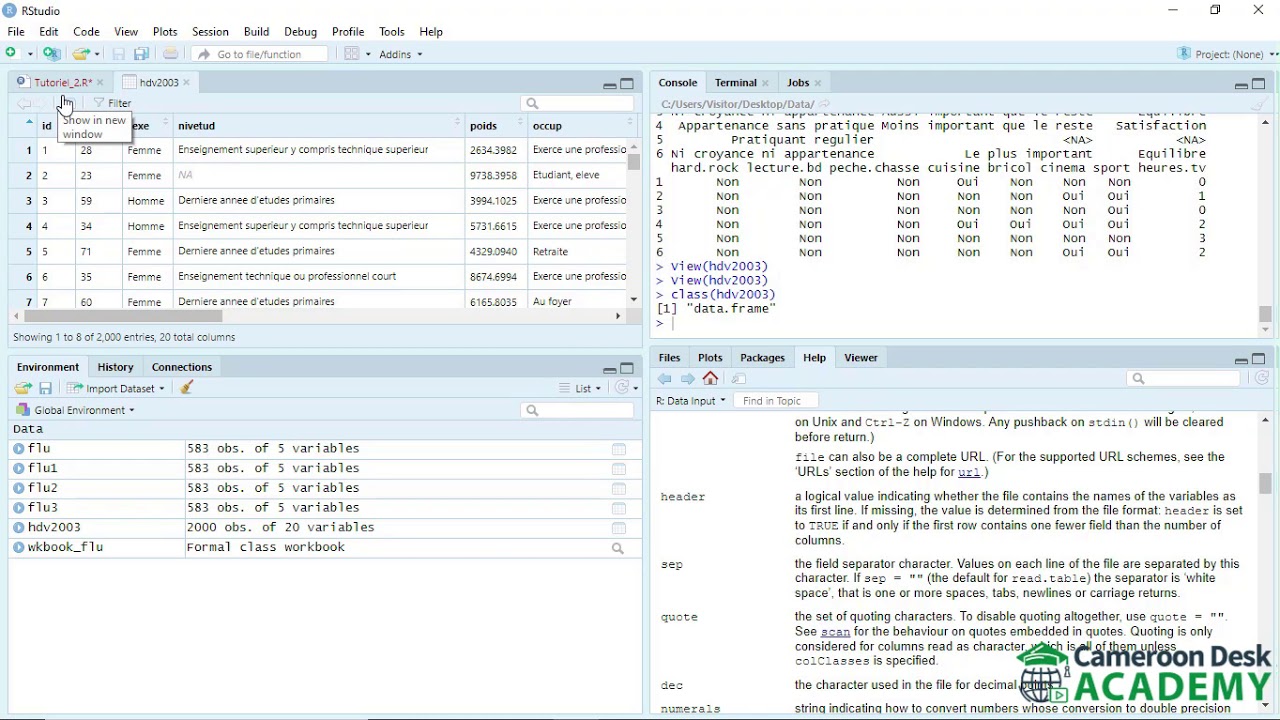Click the Save all documents icon
The height and width of the screenshot is (720, 1280).
(141, 54)
